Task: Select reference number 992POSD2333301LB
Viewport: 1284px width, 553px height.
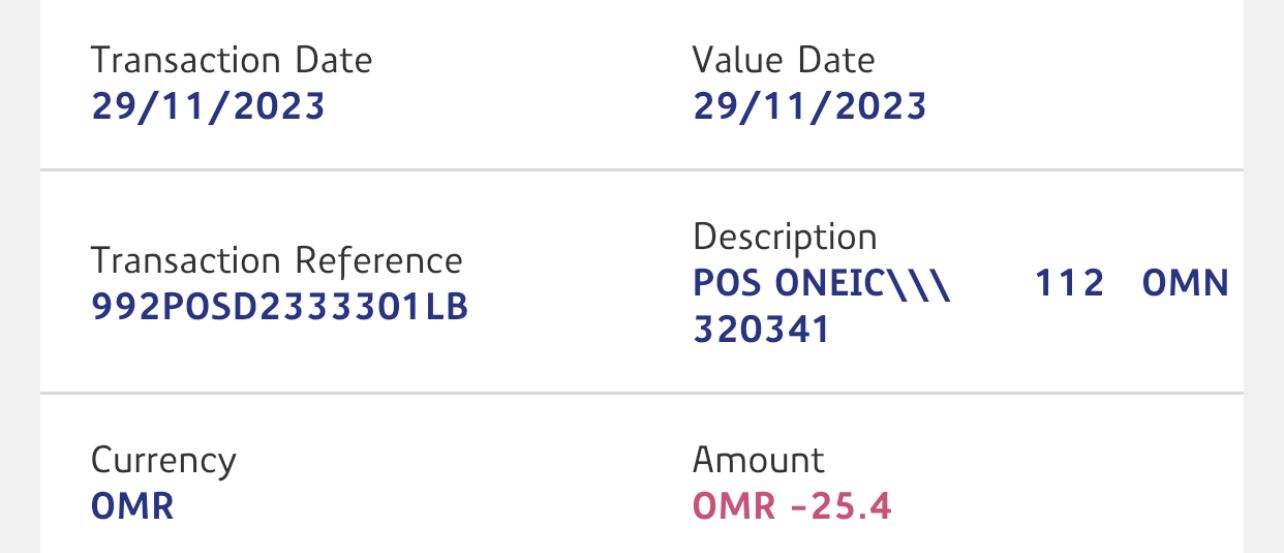Action: coord(280,307)
